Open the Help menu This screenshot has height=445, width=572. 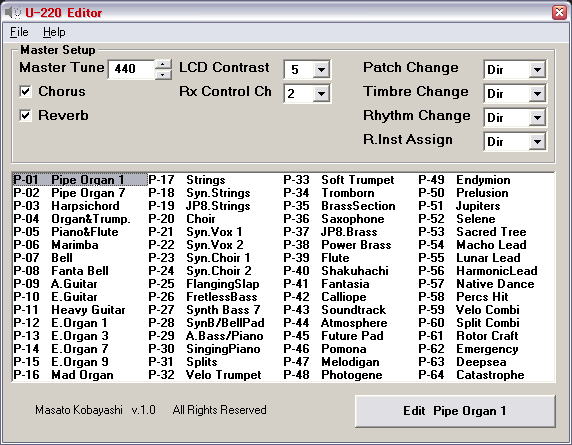pos(54,32)
